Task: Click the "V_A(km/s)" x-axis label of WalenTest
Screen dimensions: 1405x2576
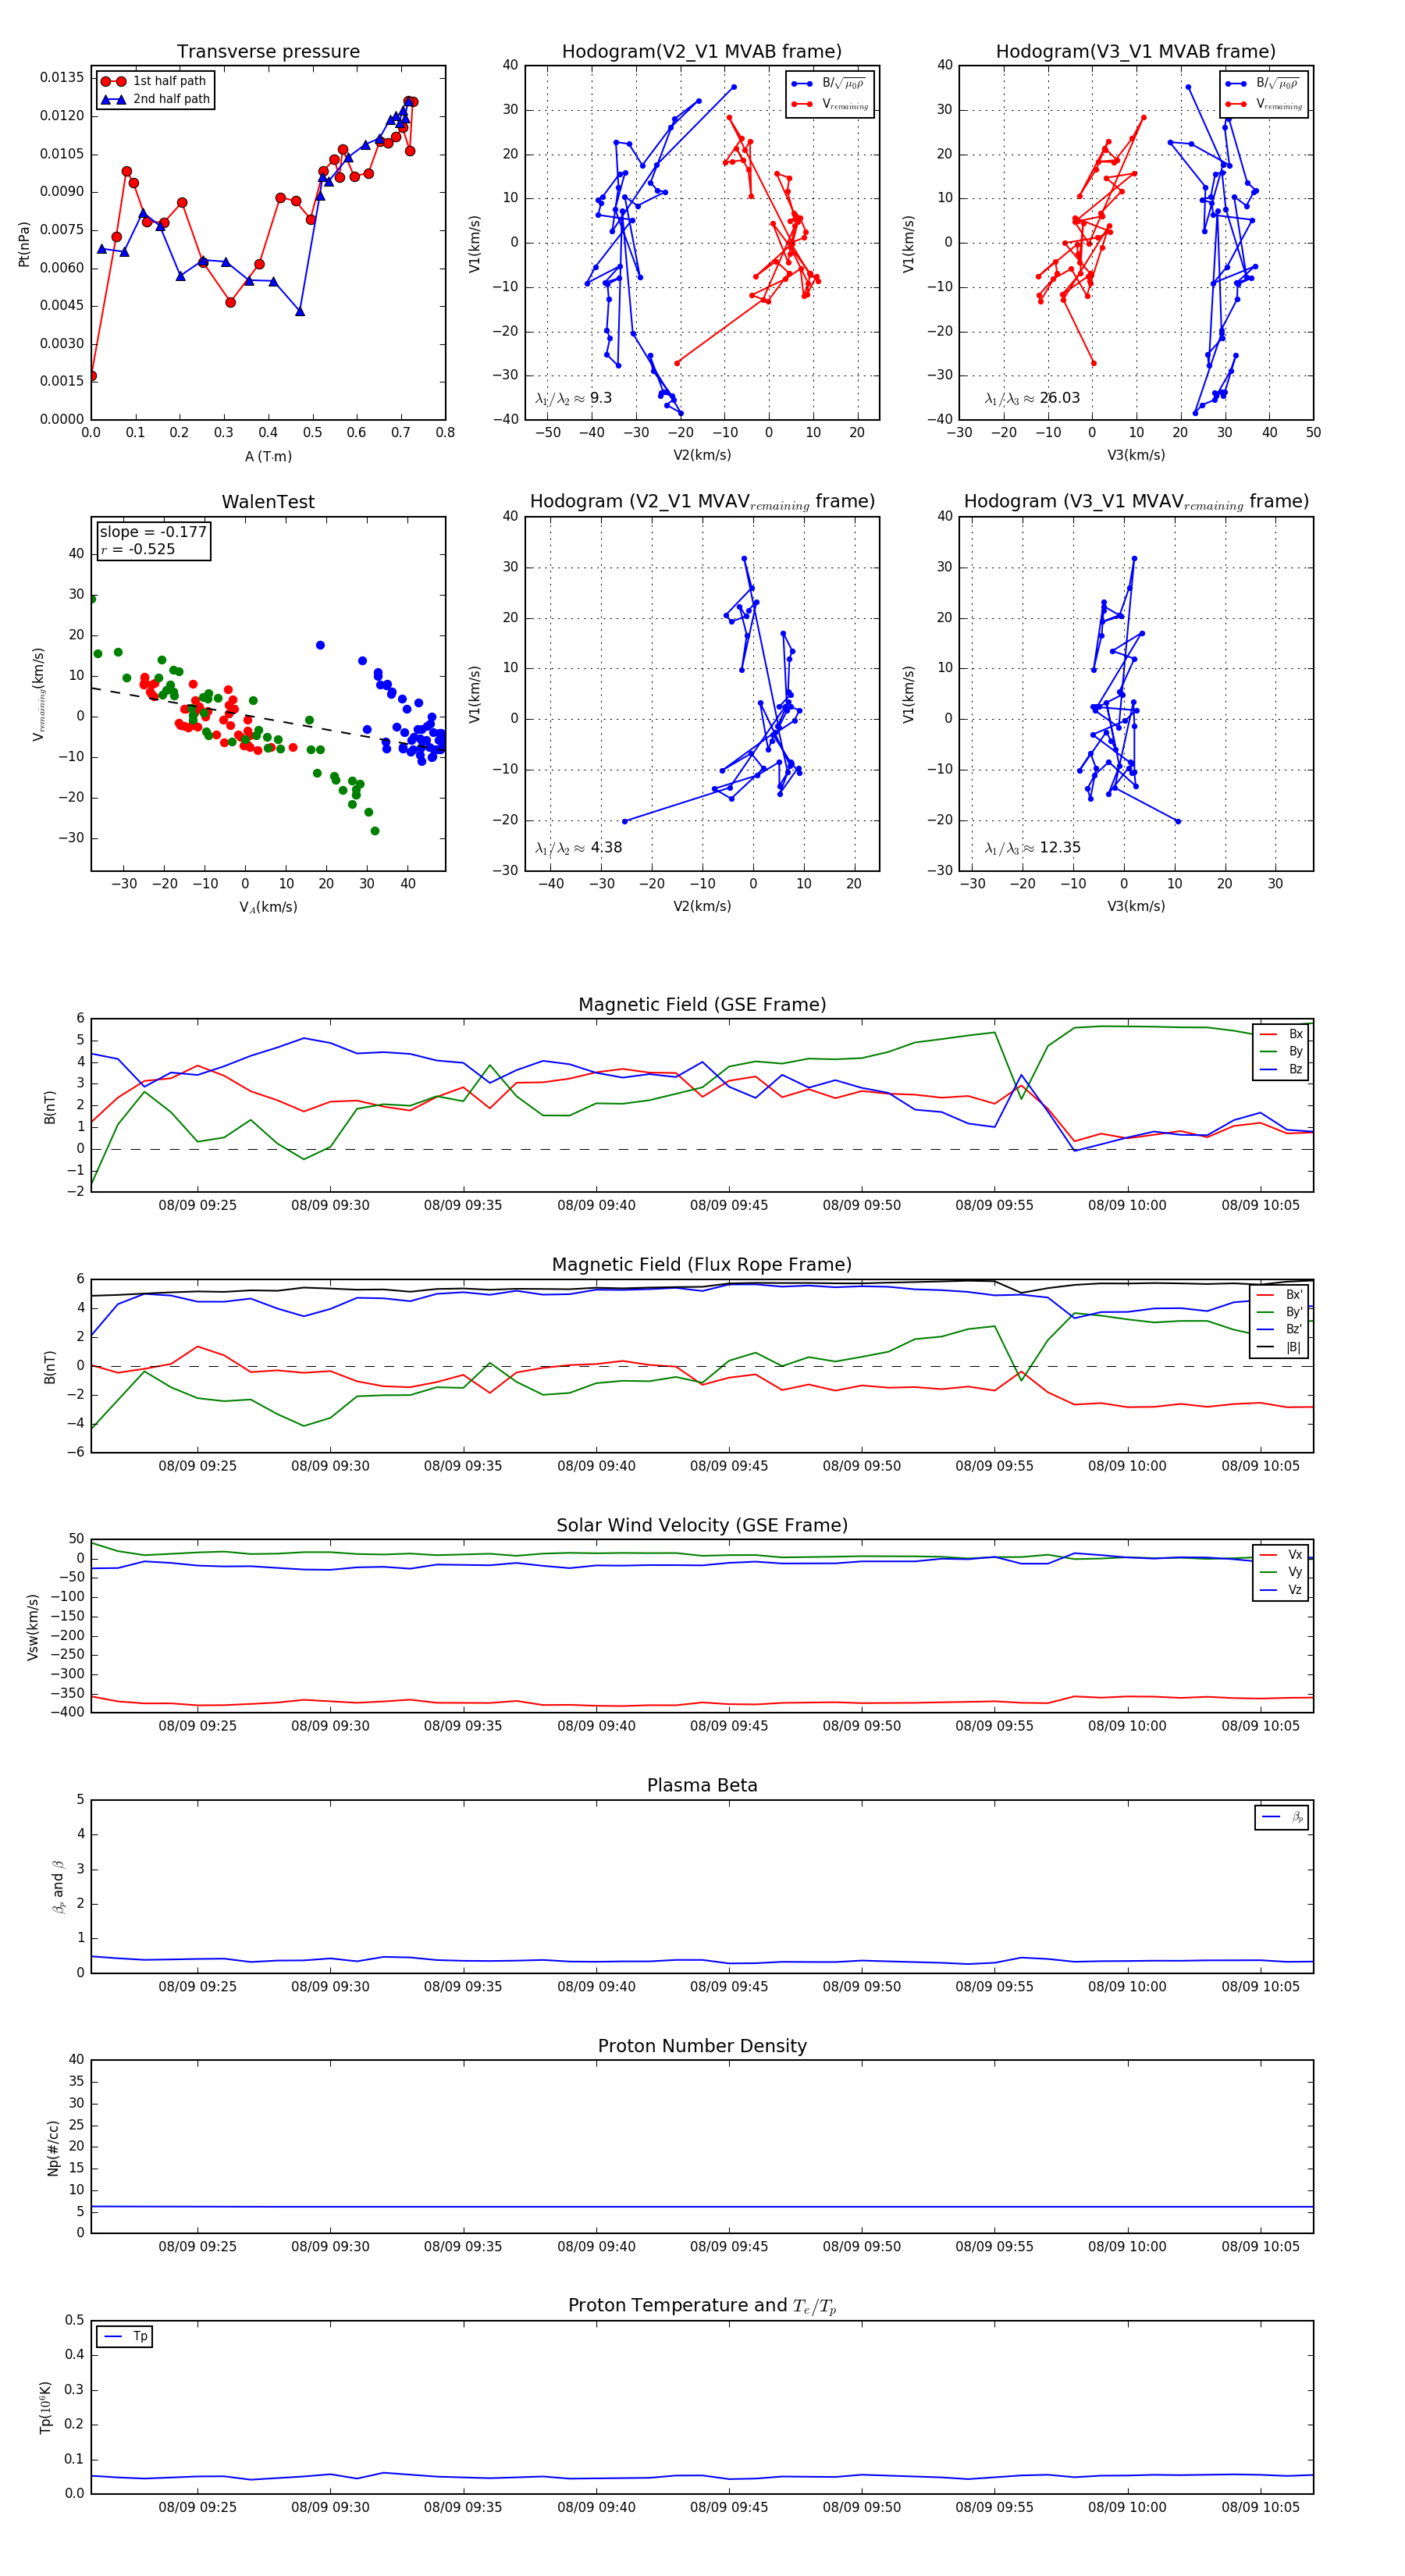Action: click(268, 907)
